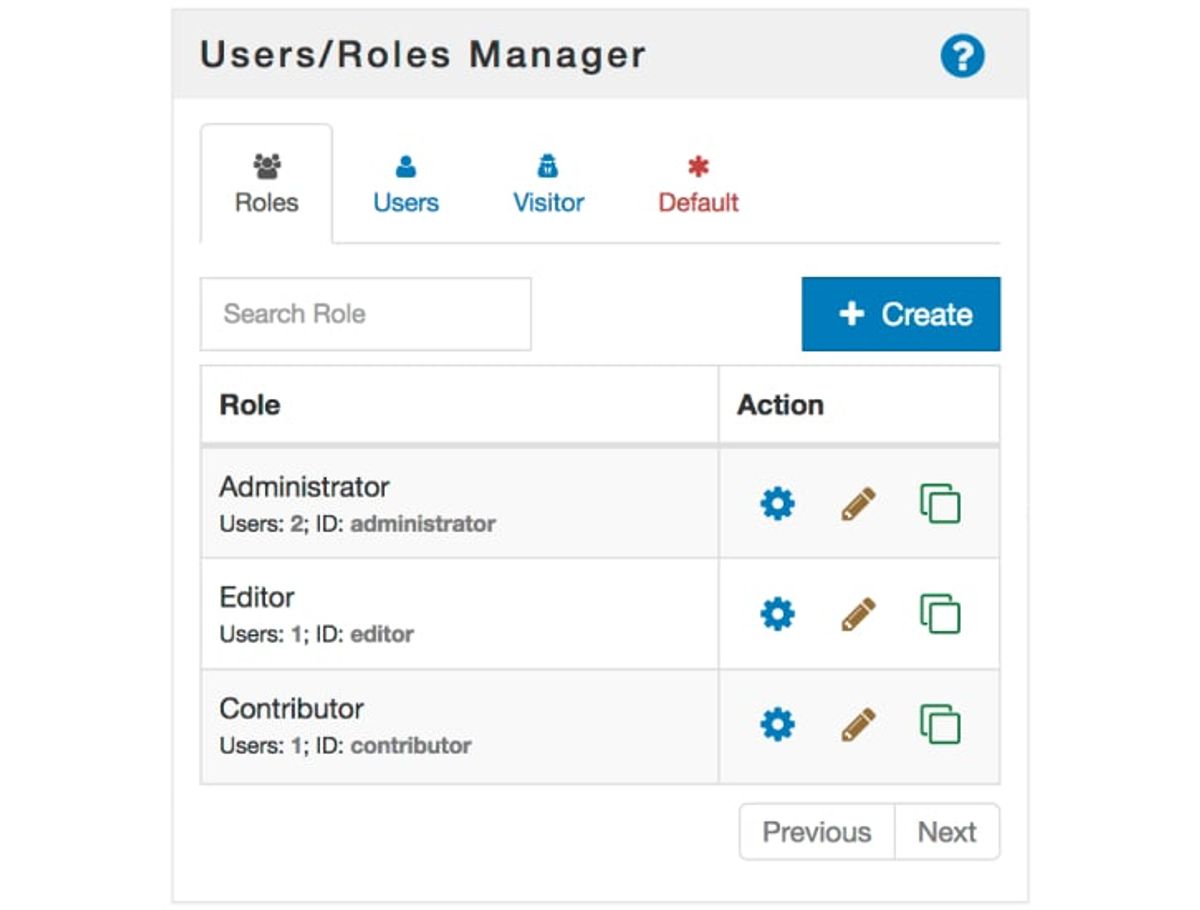Switch to the Default tab

click(x=698, y=184)
